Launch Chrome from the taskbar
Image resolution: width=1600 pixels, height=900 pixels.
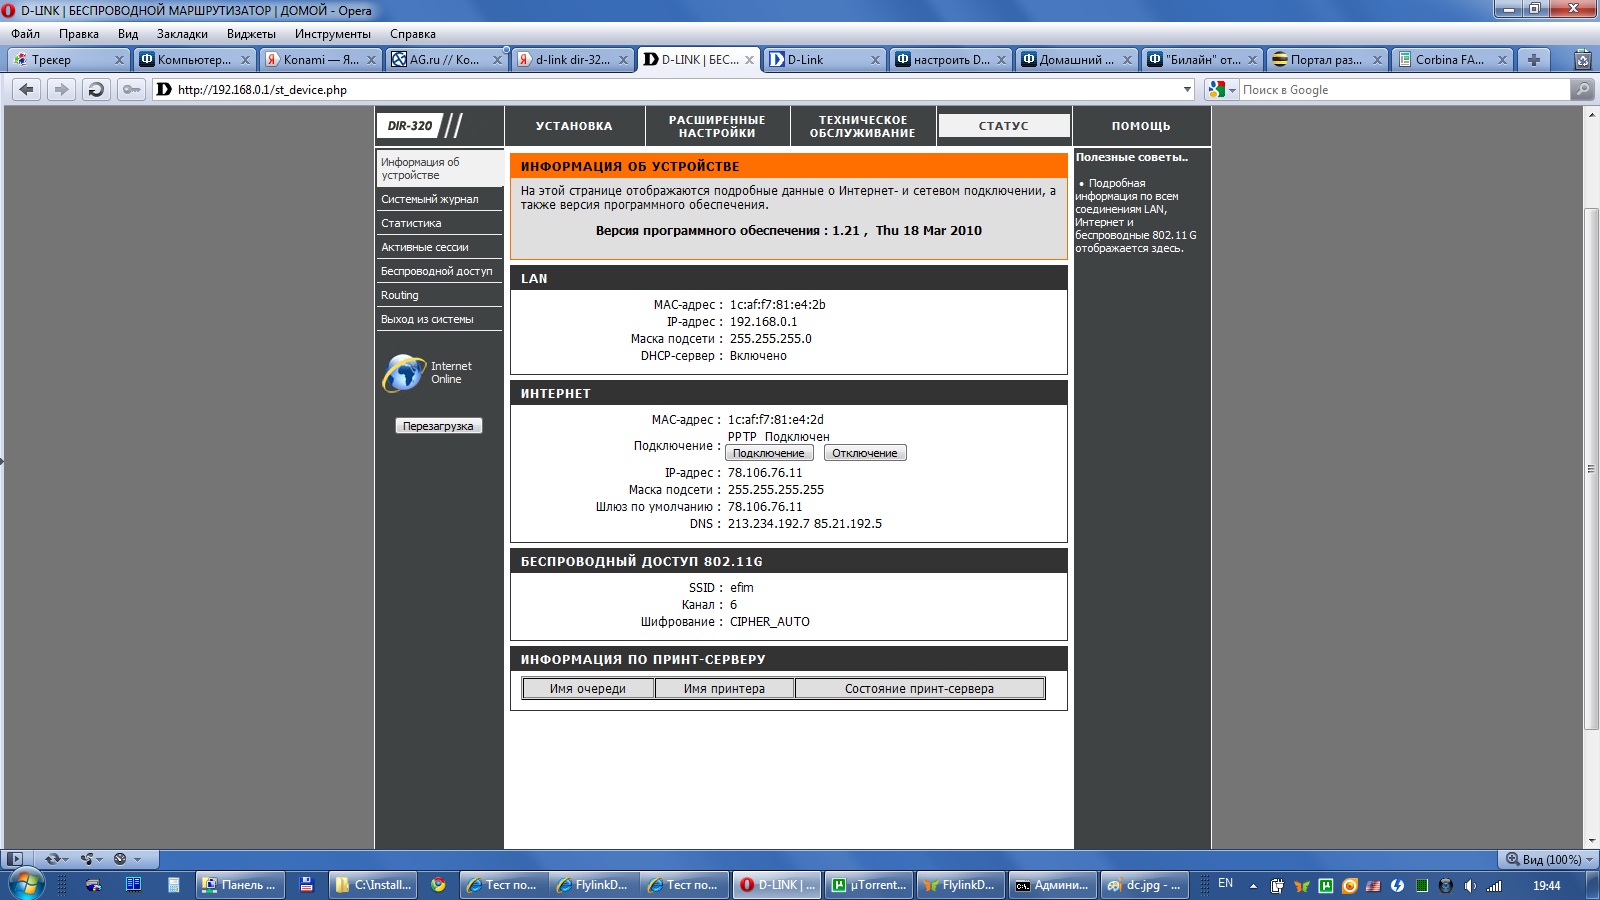pos(438,885)
